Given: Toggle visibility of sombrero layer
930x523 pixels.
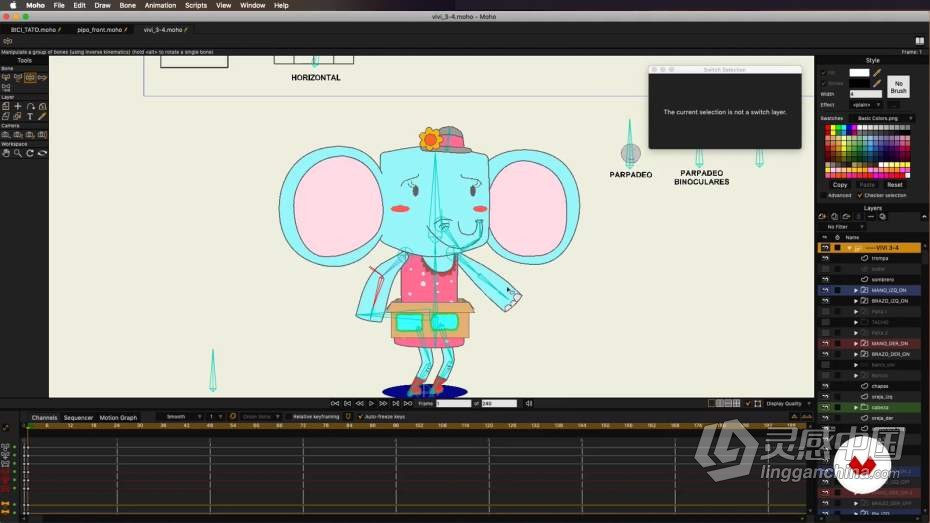Looking at the screenshot, I should (x=825, y=279).
